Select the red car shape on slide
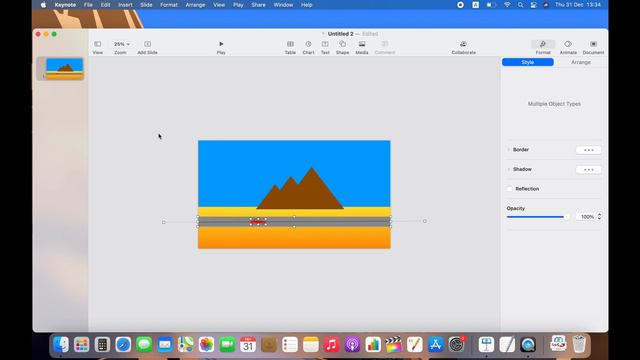Viewport: 640px width, 360px height. (258, 222)
